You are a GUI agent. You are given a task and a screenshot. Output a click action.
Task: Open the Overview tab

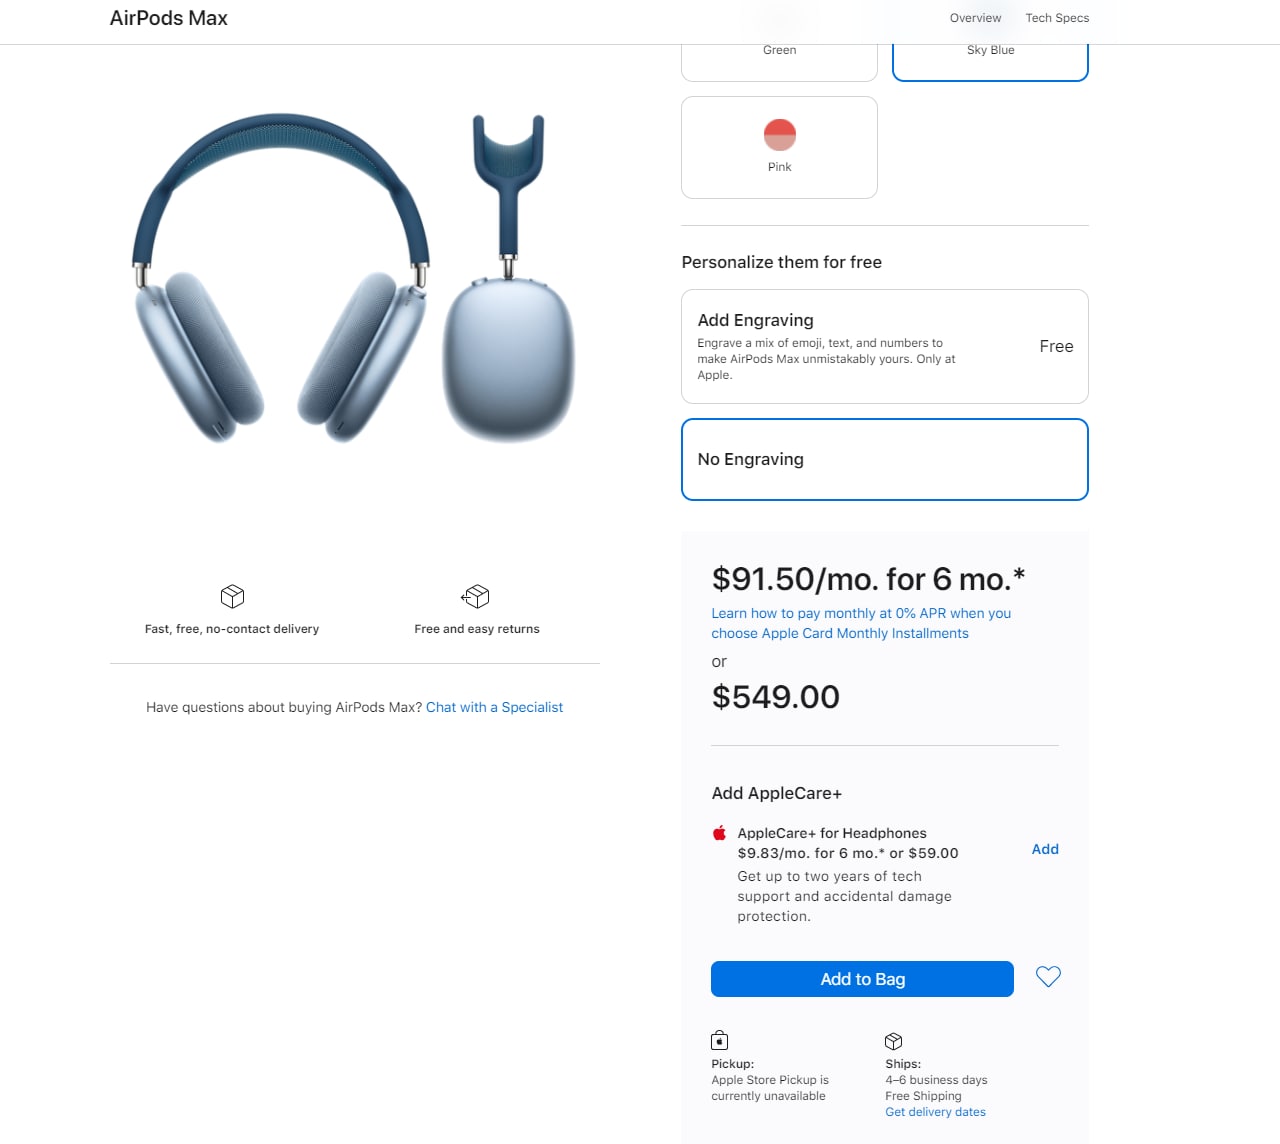pyautogui.click(x=975, y=18)
